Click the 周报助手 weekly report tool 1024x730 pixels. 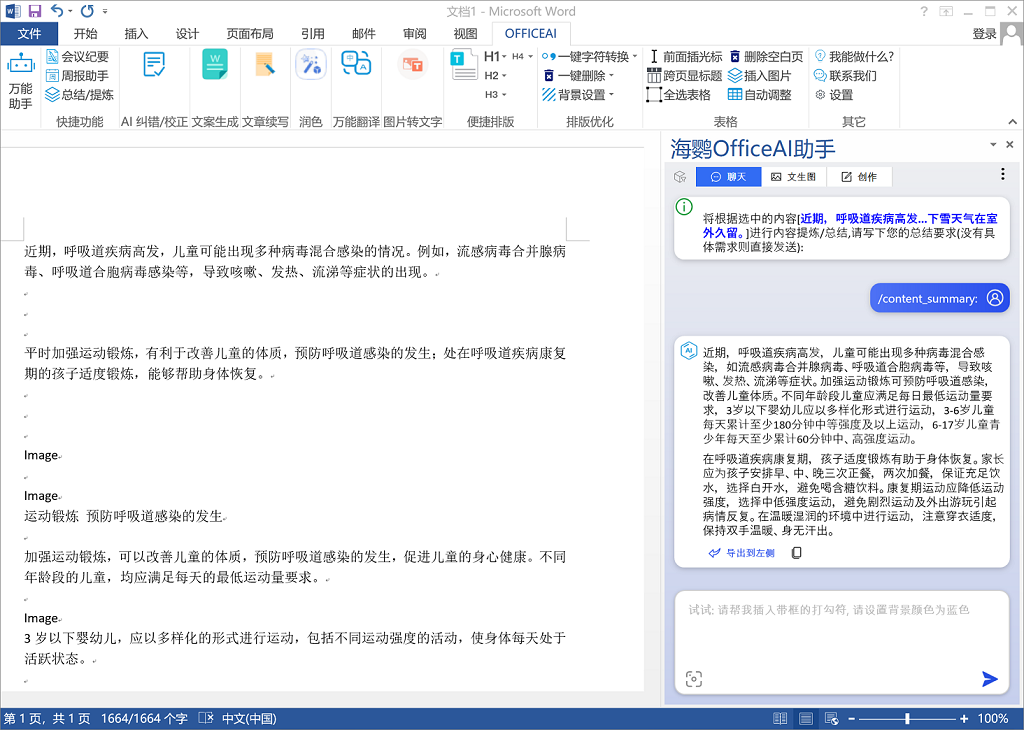point(78,76)
